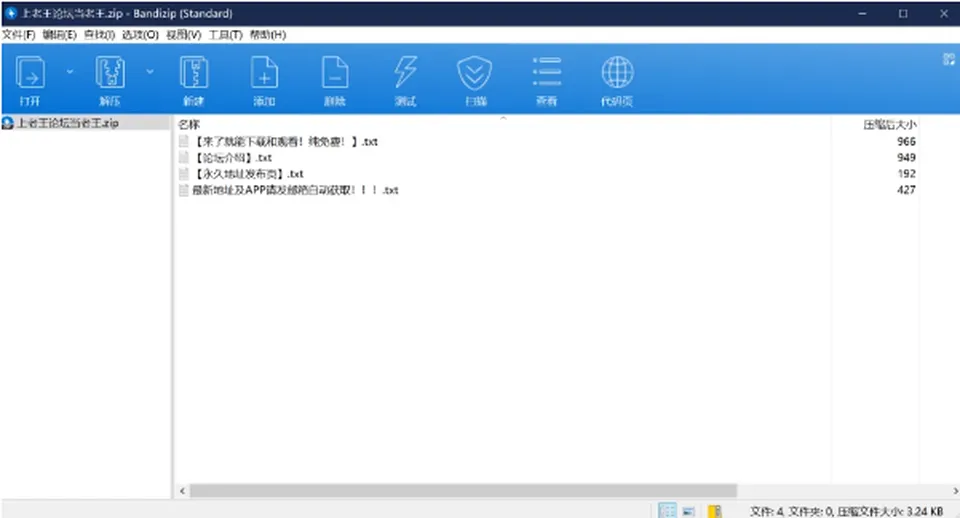Select the first .txt file with size 966

285,141
